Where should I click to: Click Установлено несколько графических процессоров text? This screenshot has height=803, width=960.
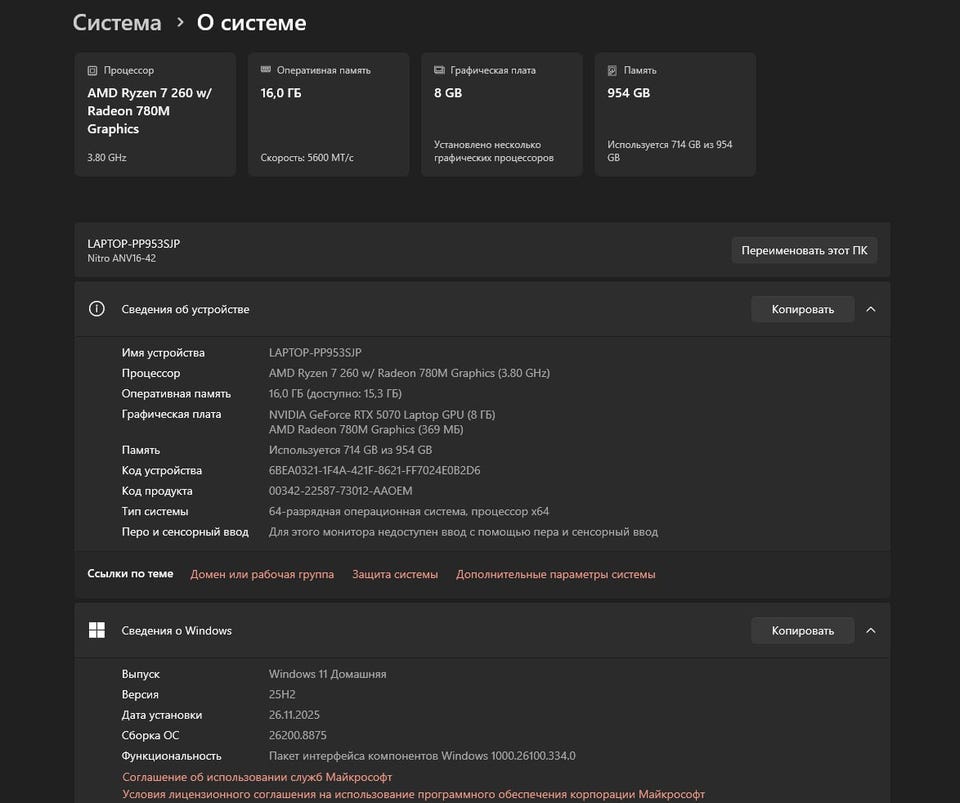coord(493,151)
